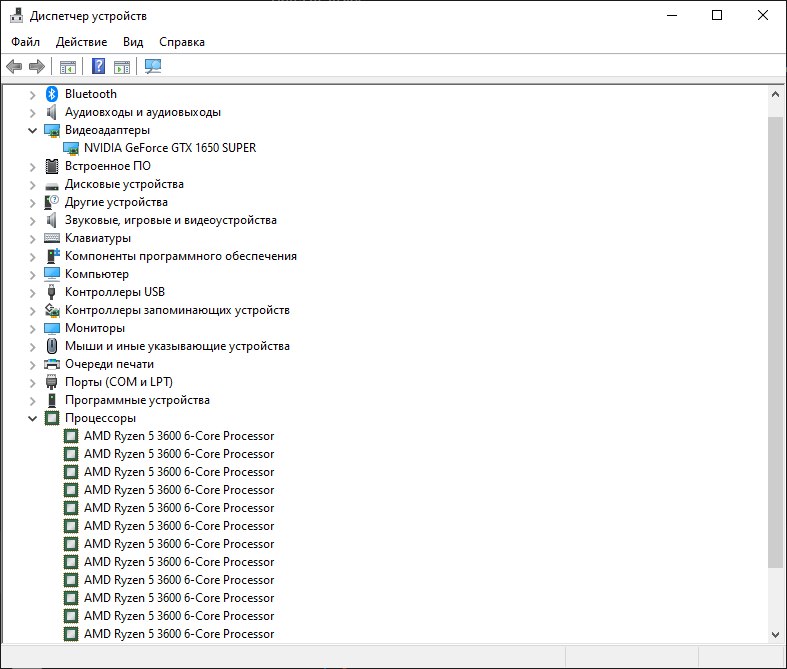Expand the Компьютер node
This screenshot has height=669, width=787.
(x=33, y=275)
